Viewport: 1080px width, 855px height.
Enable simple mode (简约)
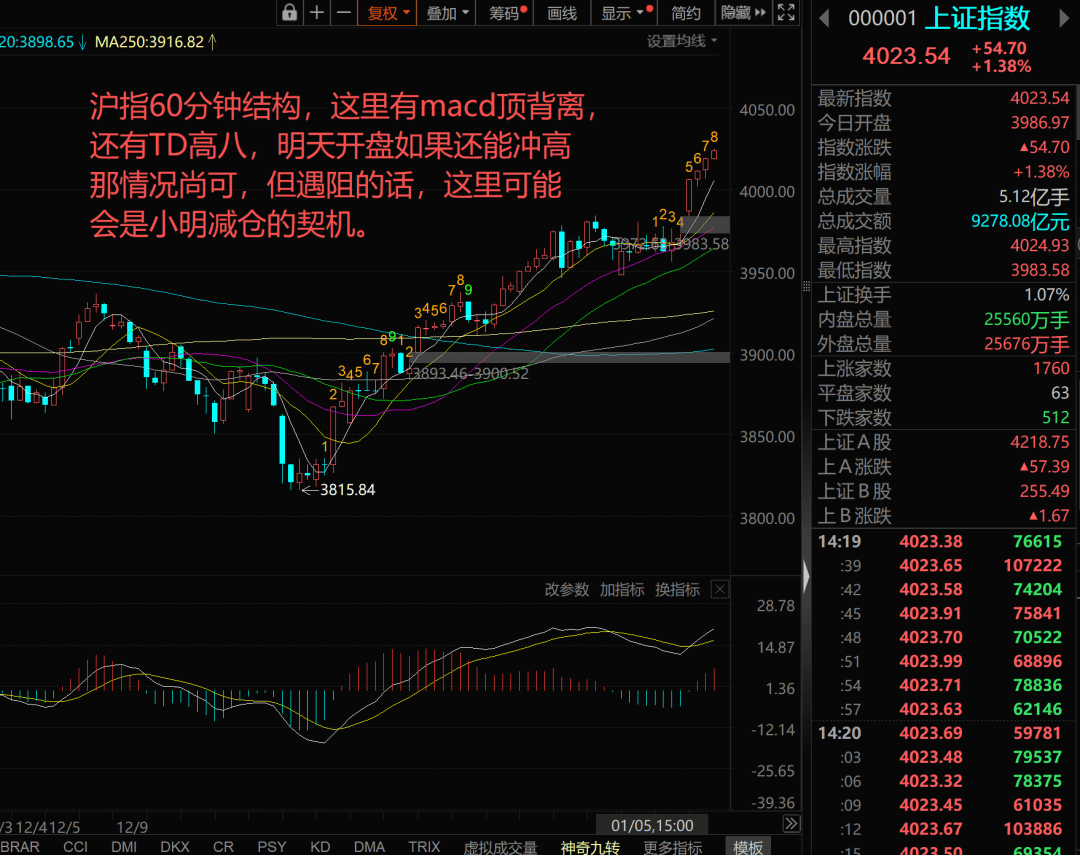coord(685,13)
